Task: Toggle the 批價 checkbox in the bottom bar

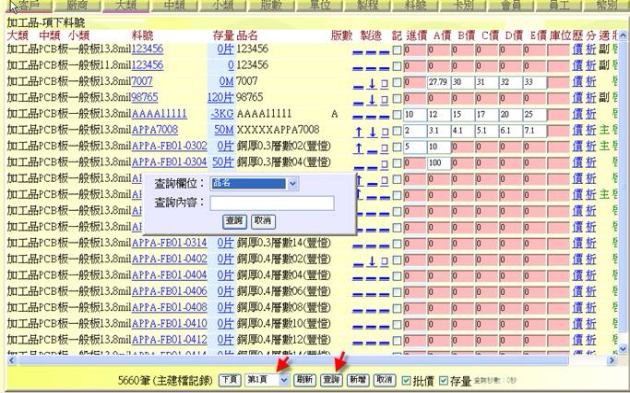Action: point(406,380)
